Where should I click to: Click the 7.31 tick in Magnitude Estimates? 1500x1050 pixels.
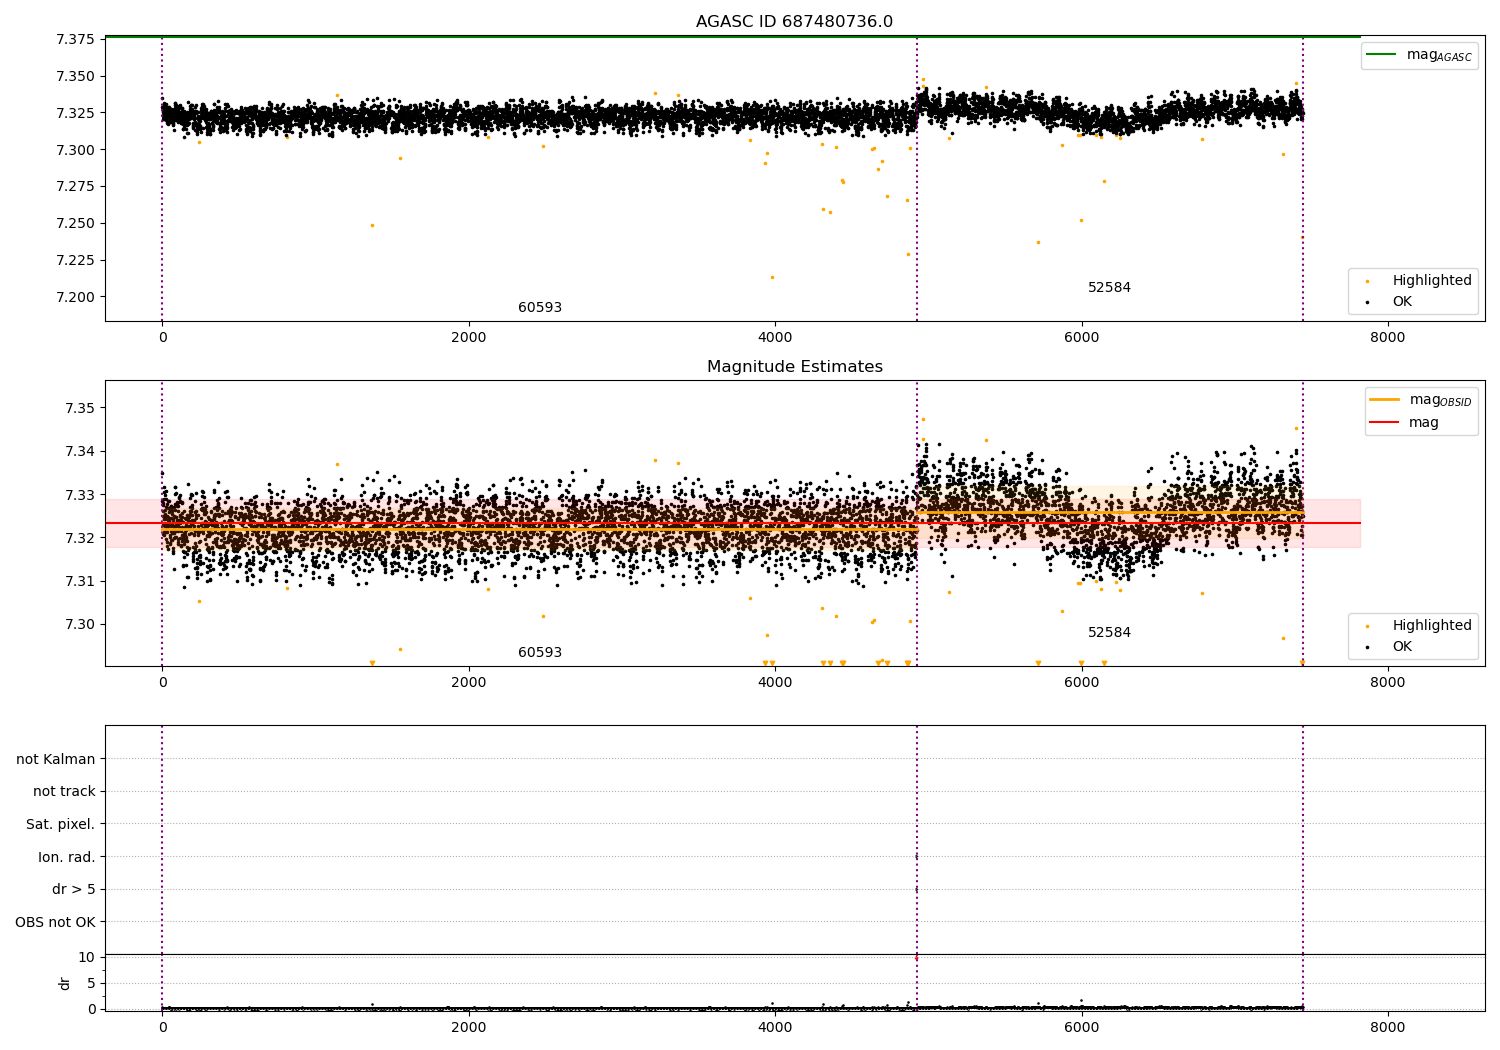[80, 581]
